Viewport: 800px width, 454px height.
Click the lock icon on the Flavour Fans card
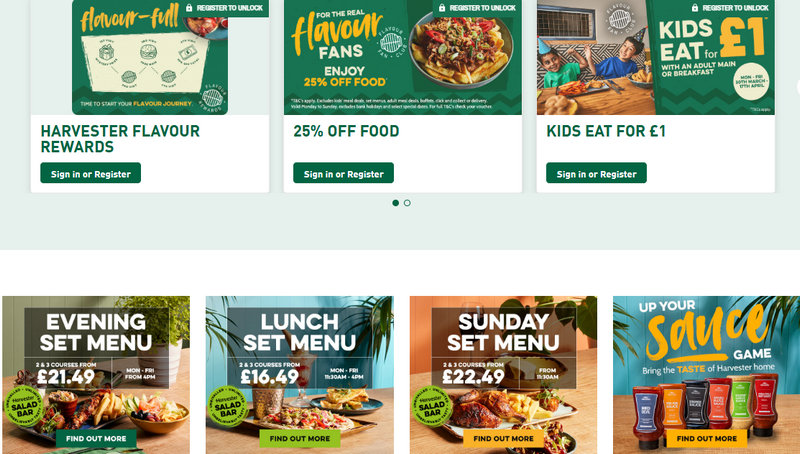(x=442, y=8)
